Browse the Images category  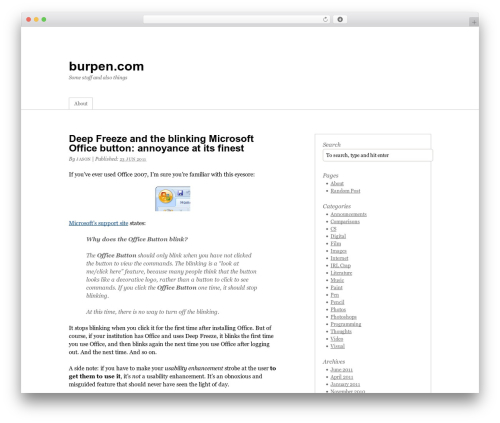point(338,251)
